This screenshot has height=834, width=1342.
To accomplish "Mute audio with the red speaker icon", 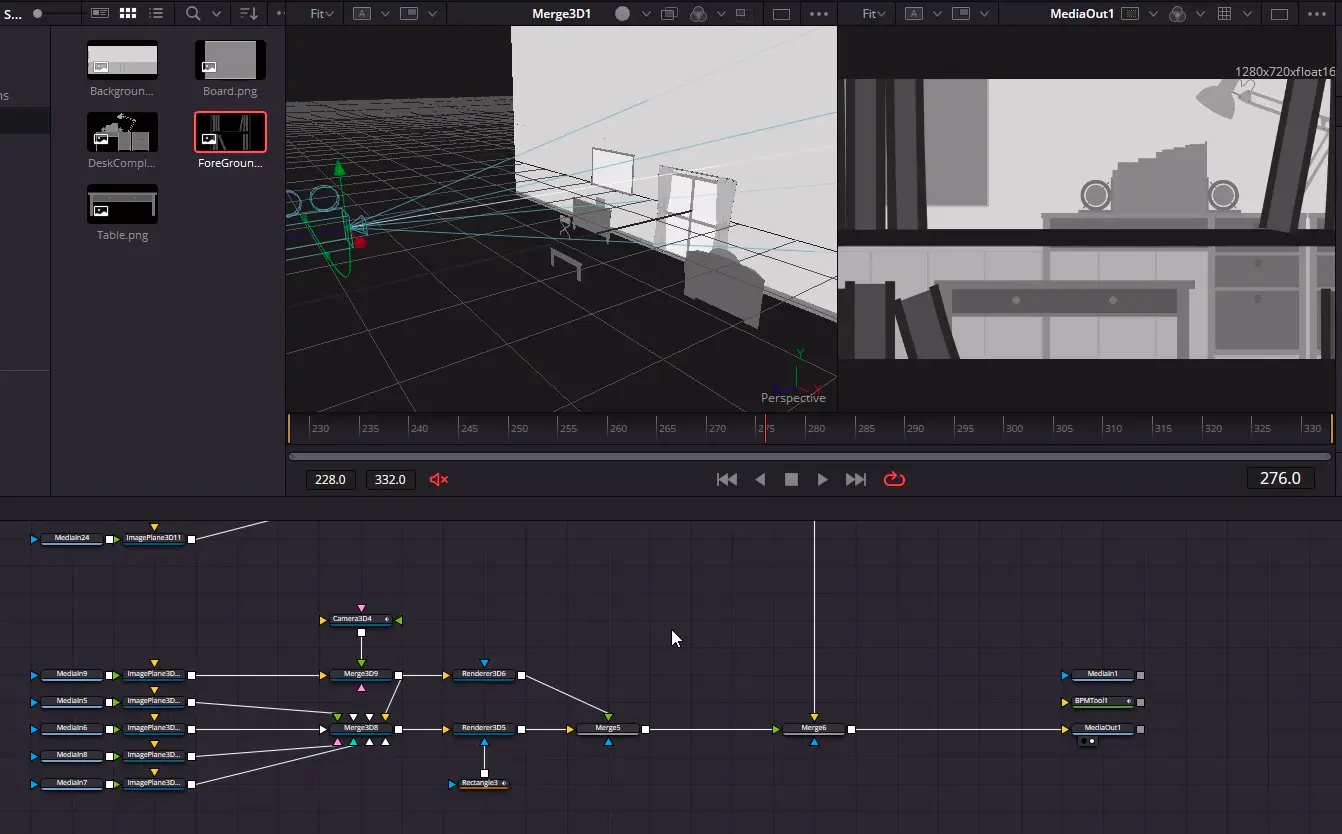I will pyautogui.click(x=438, y=479).
